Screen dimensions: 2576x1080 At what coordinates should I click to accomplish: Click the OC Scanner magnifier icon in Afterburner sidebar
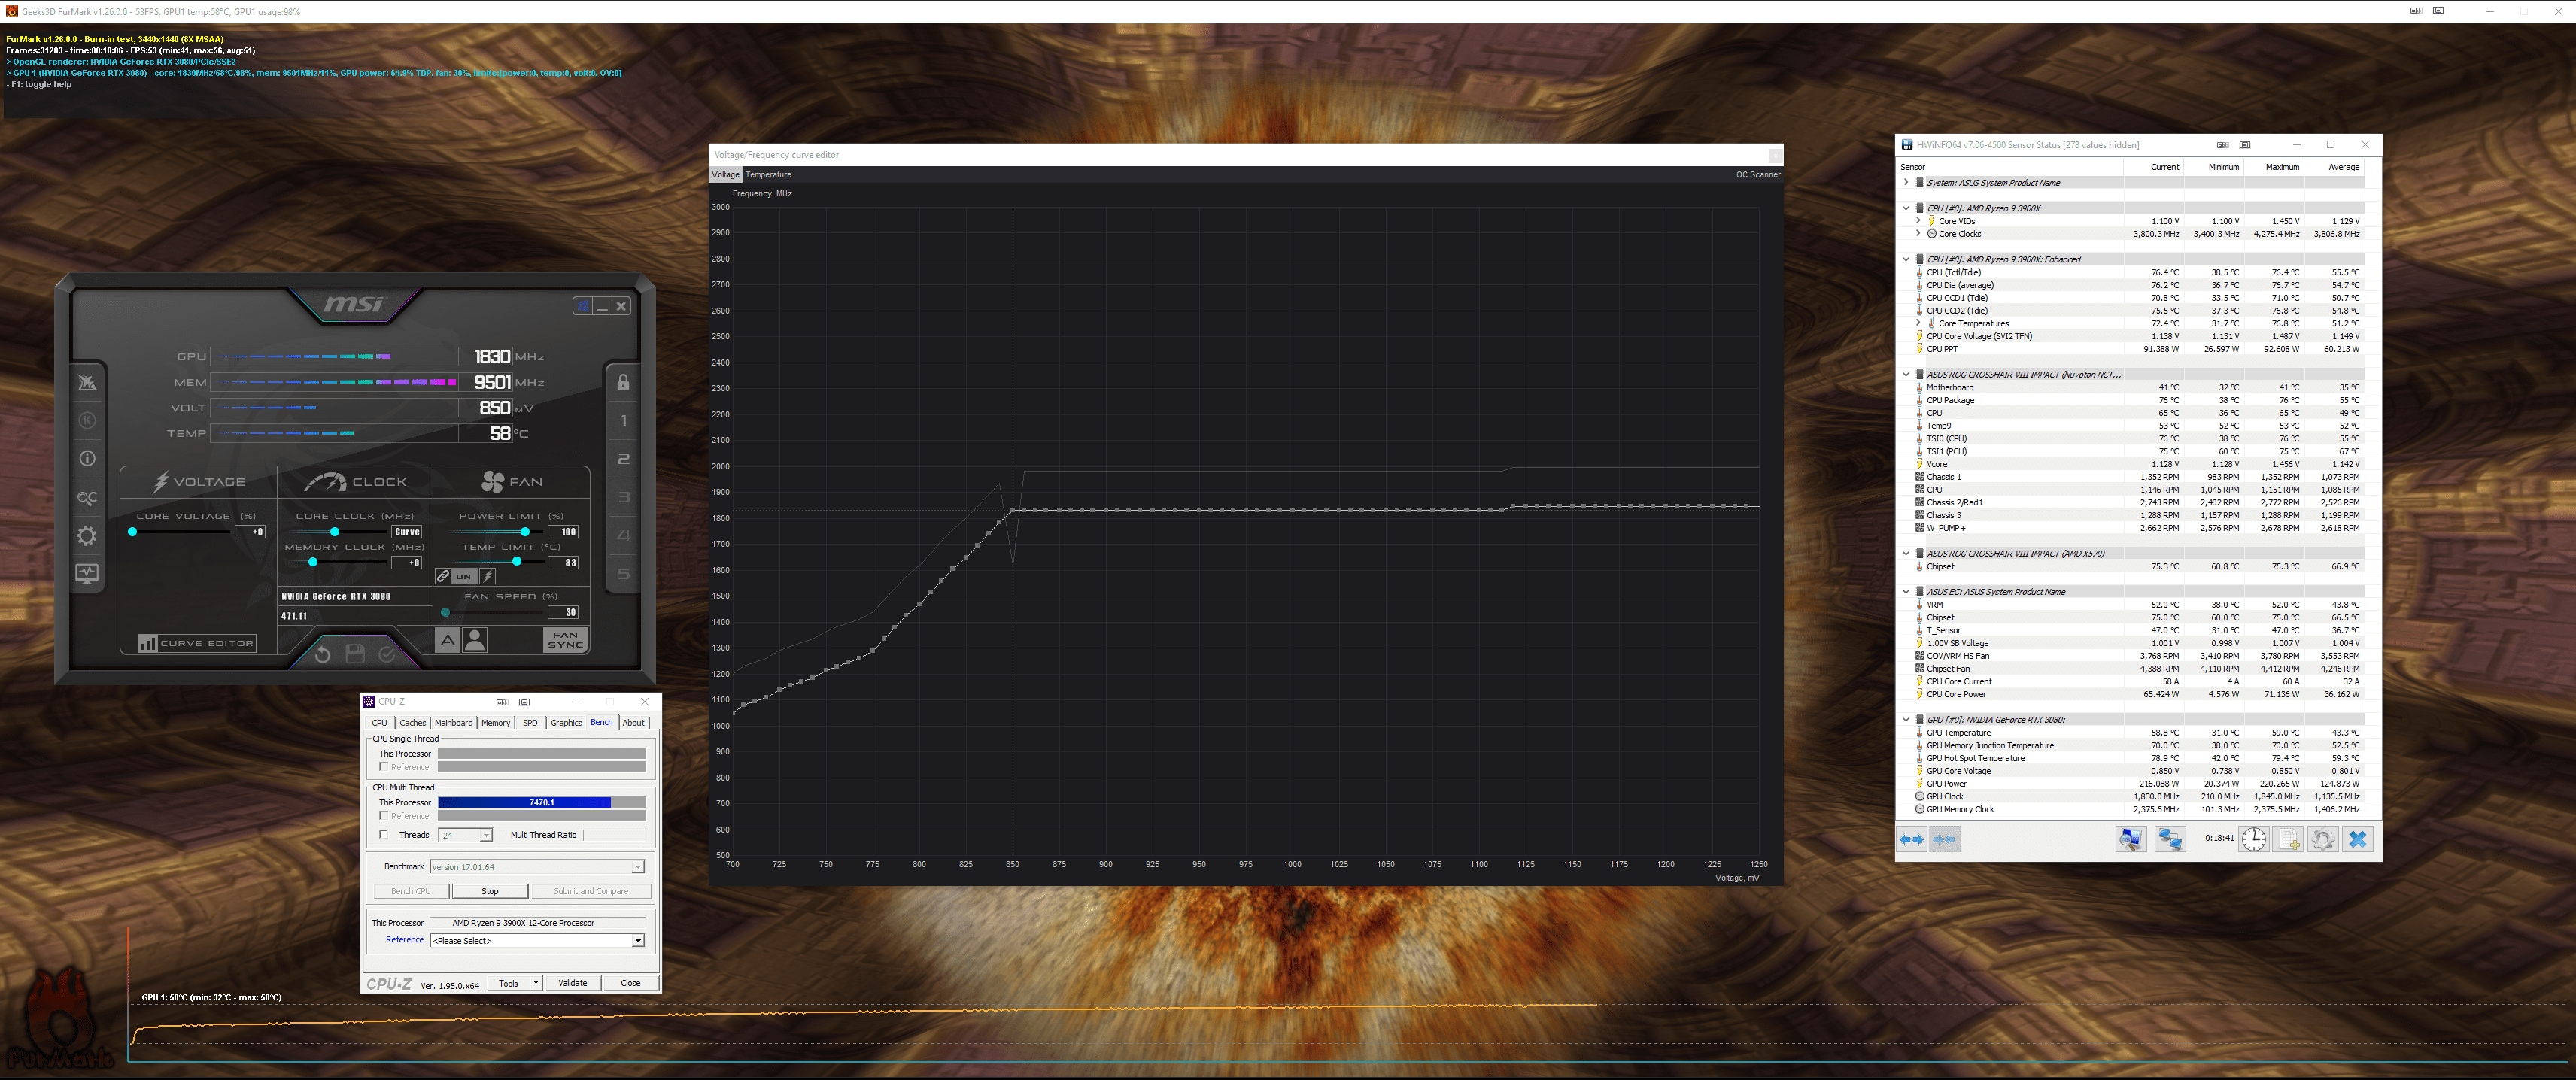click(87, 498)
